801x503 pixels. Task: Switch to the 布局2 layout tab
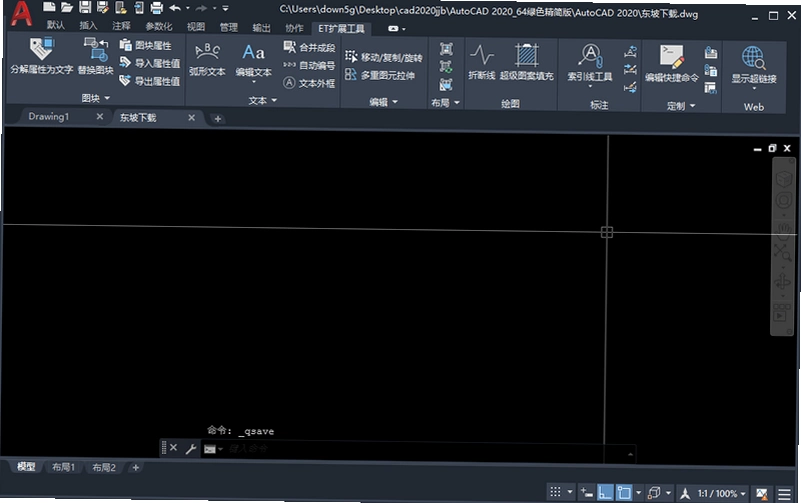coord(104,467)
